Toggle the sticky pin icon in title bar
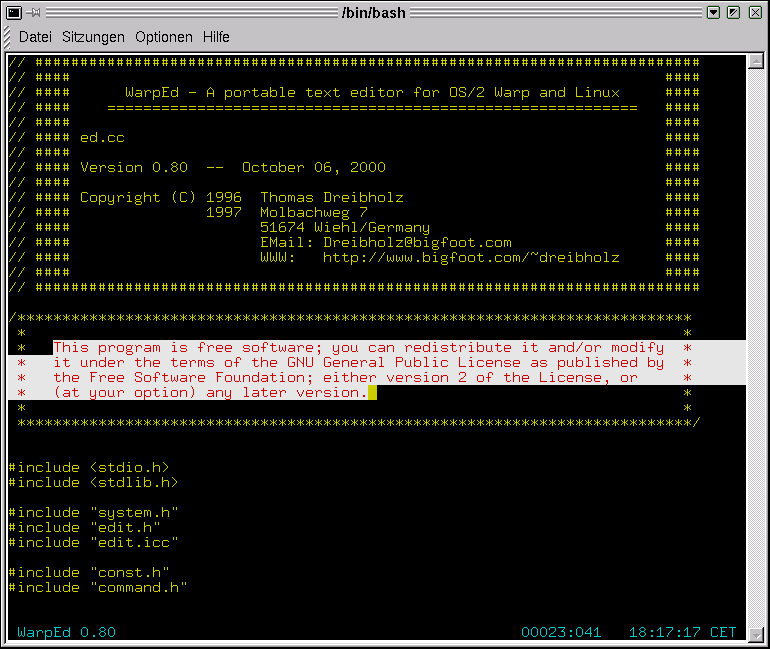 pos(33,12)
